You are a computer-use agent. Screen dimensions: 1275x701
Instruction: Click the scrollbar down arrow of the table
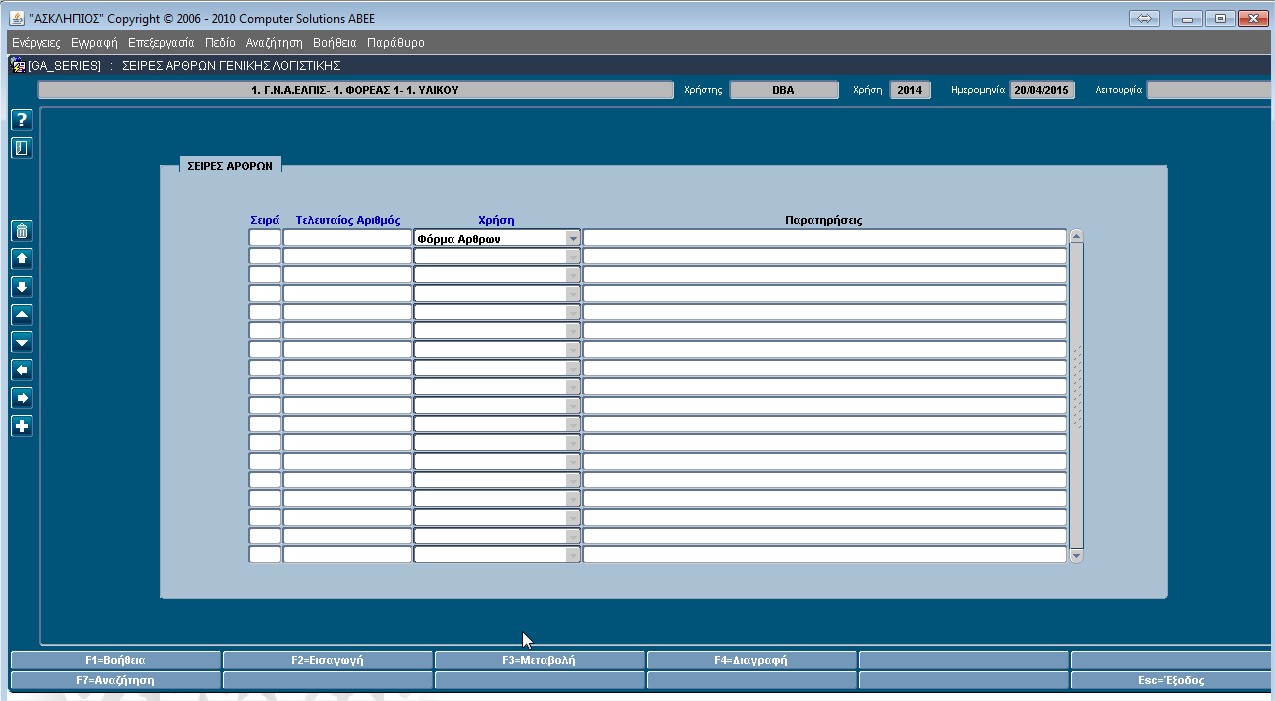[x=1076, y=555]
